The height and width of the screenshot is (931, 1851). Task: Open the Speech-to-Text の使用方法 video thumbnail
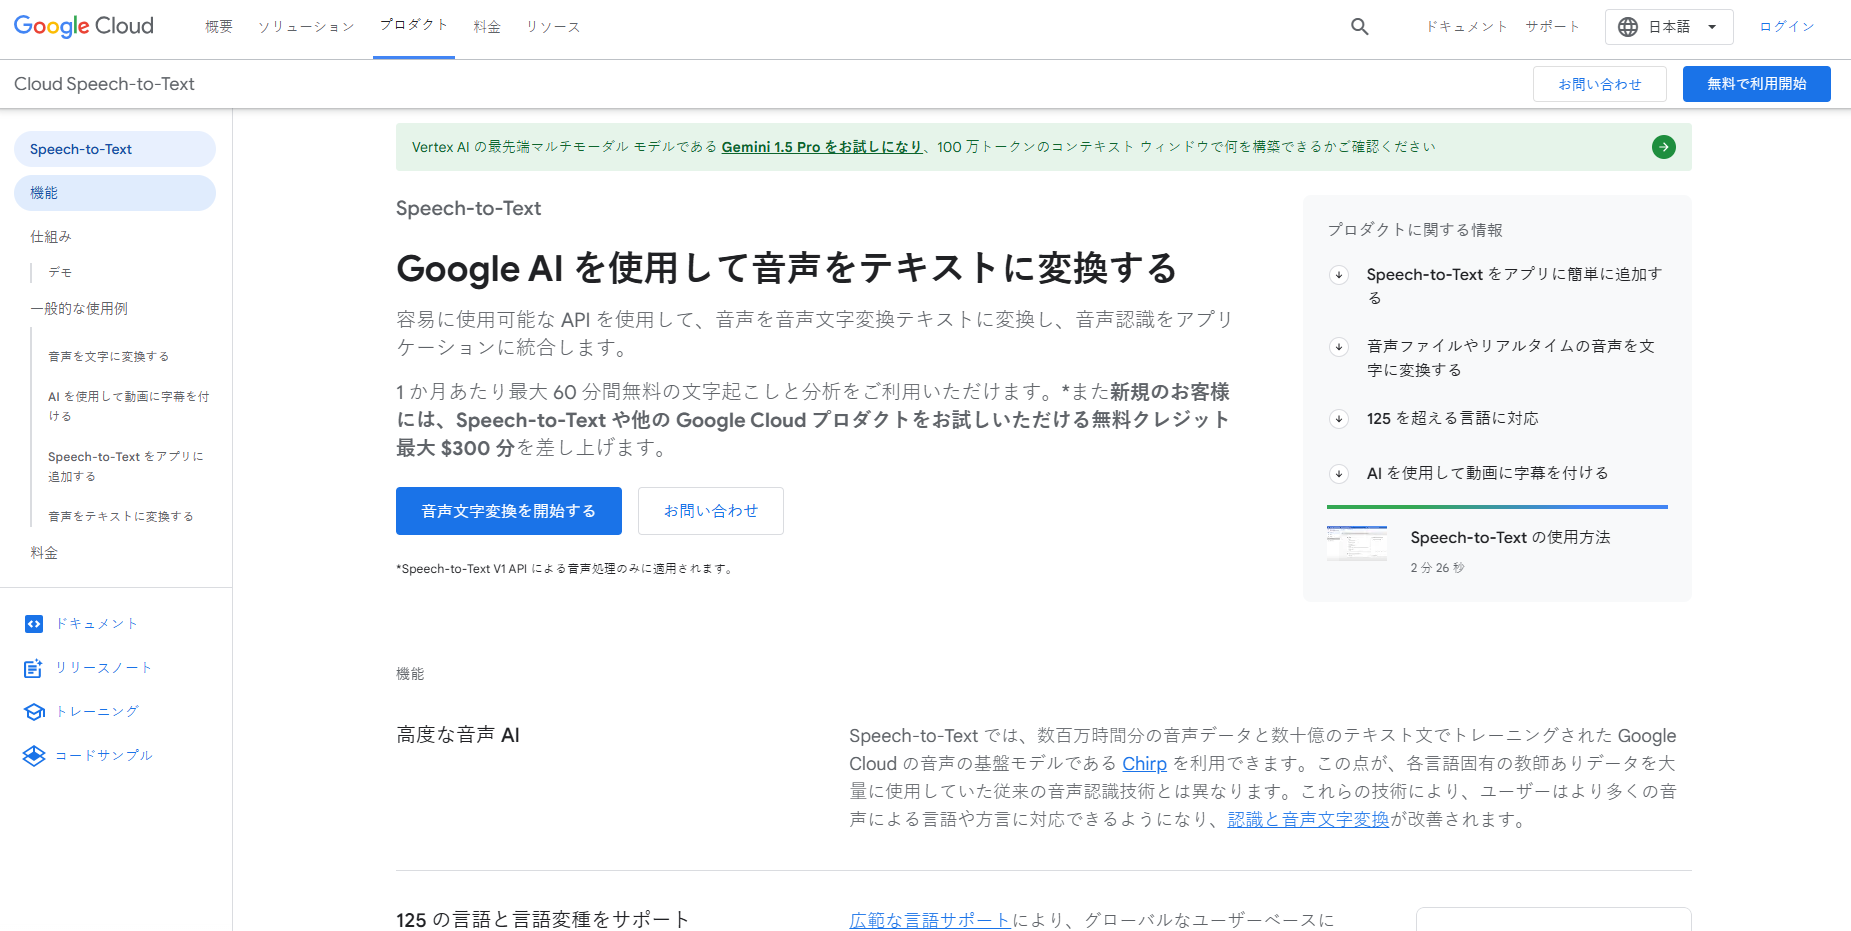point(1357,544)
